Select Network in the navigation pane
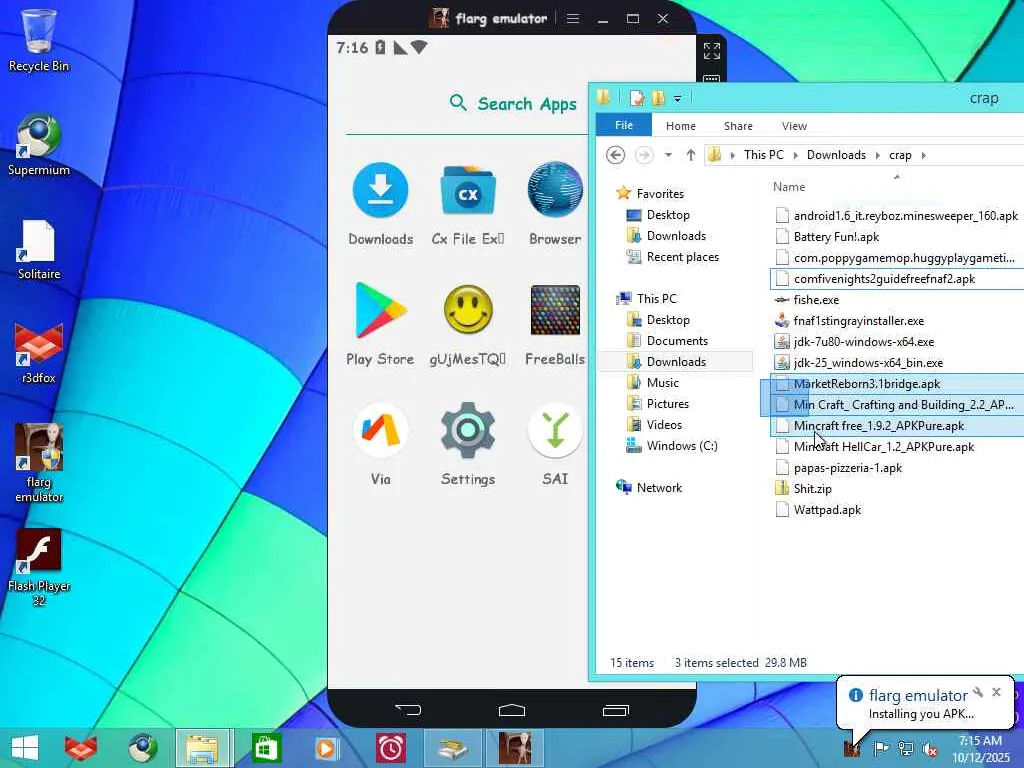This screenshot has height=768, width=1024. (x=659, y=487)
